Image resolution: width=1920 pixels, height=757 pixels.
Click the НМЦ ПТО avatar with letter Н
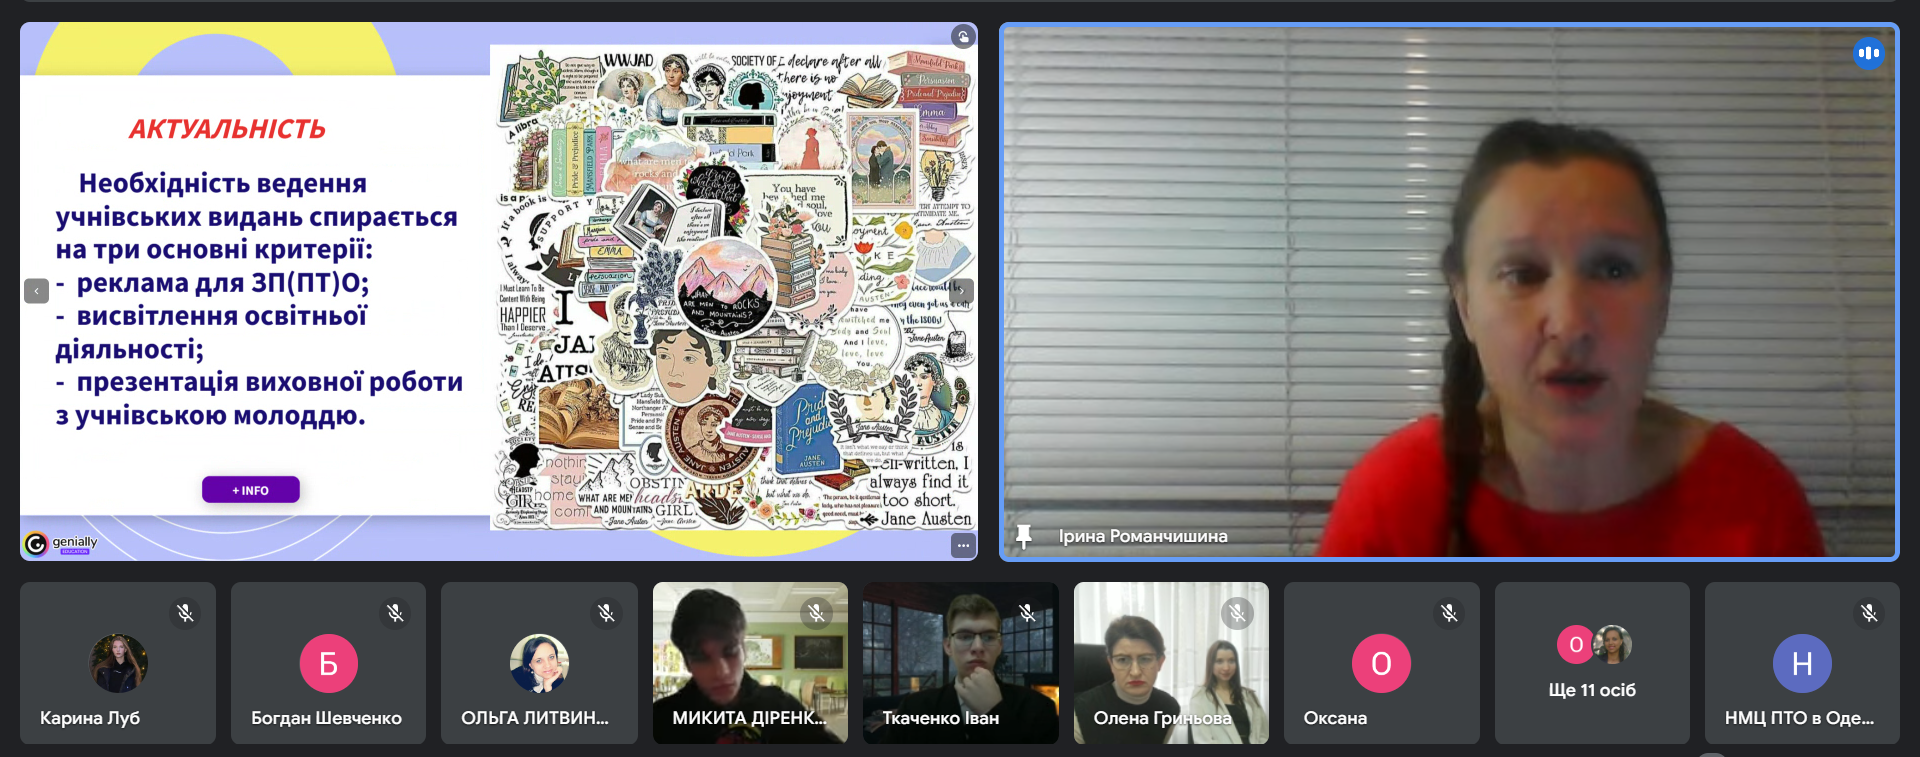tap(1801, 663)
